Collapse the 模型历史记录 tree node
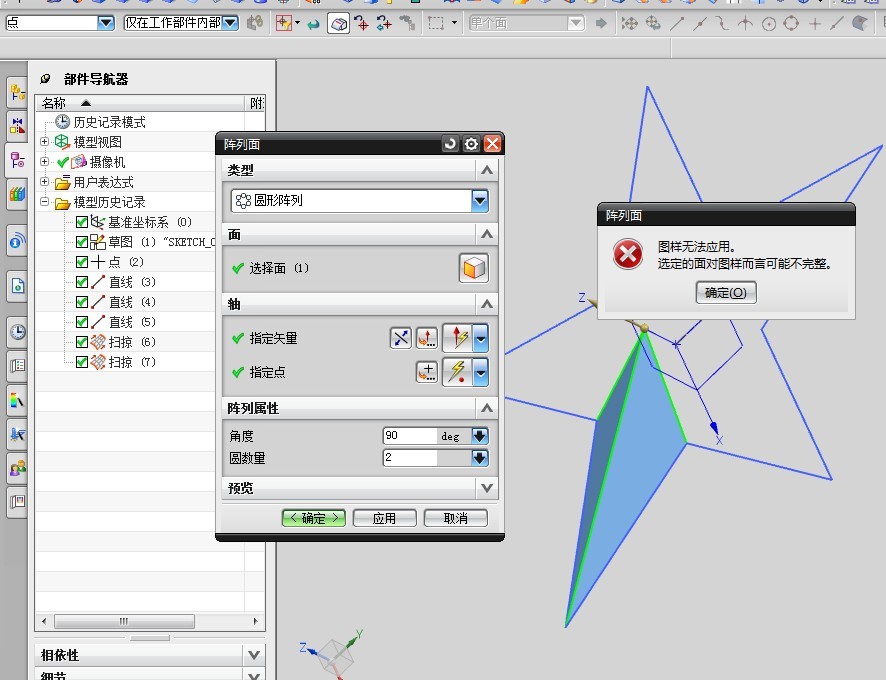The width and height of the screenshot is (886, 680). tap(45, 202)
